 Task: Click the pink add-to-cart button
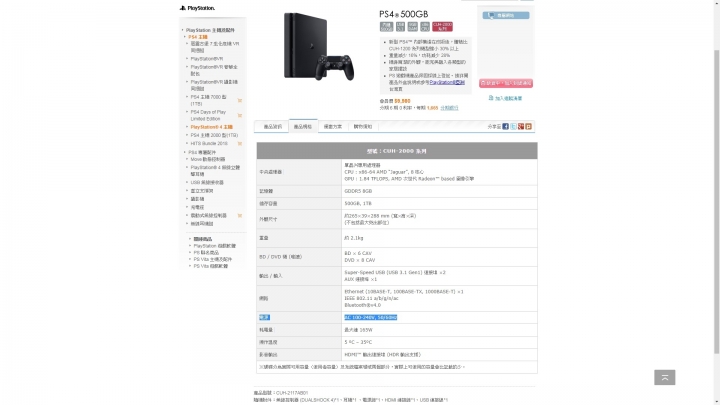506,83
